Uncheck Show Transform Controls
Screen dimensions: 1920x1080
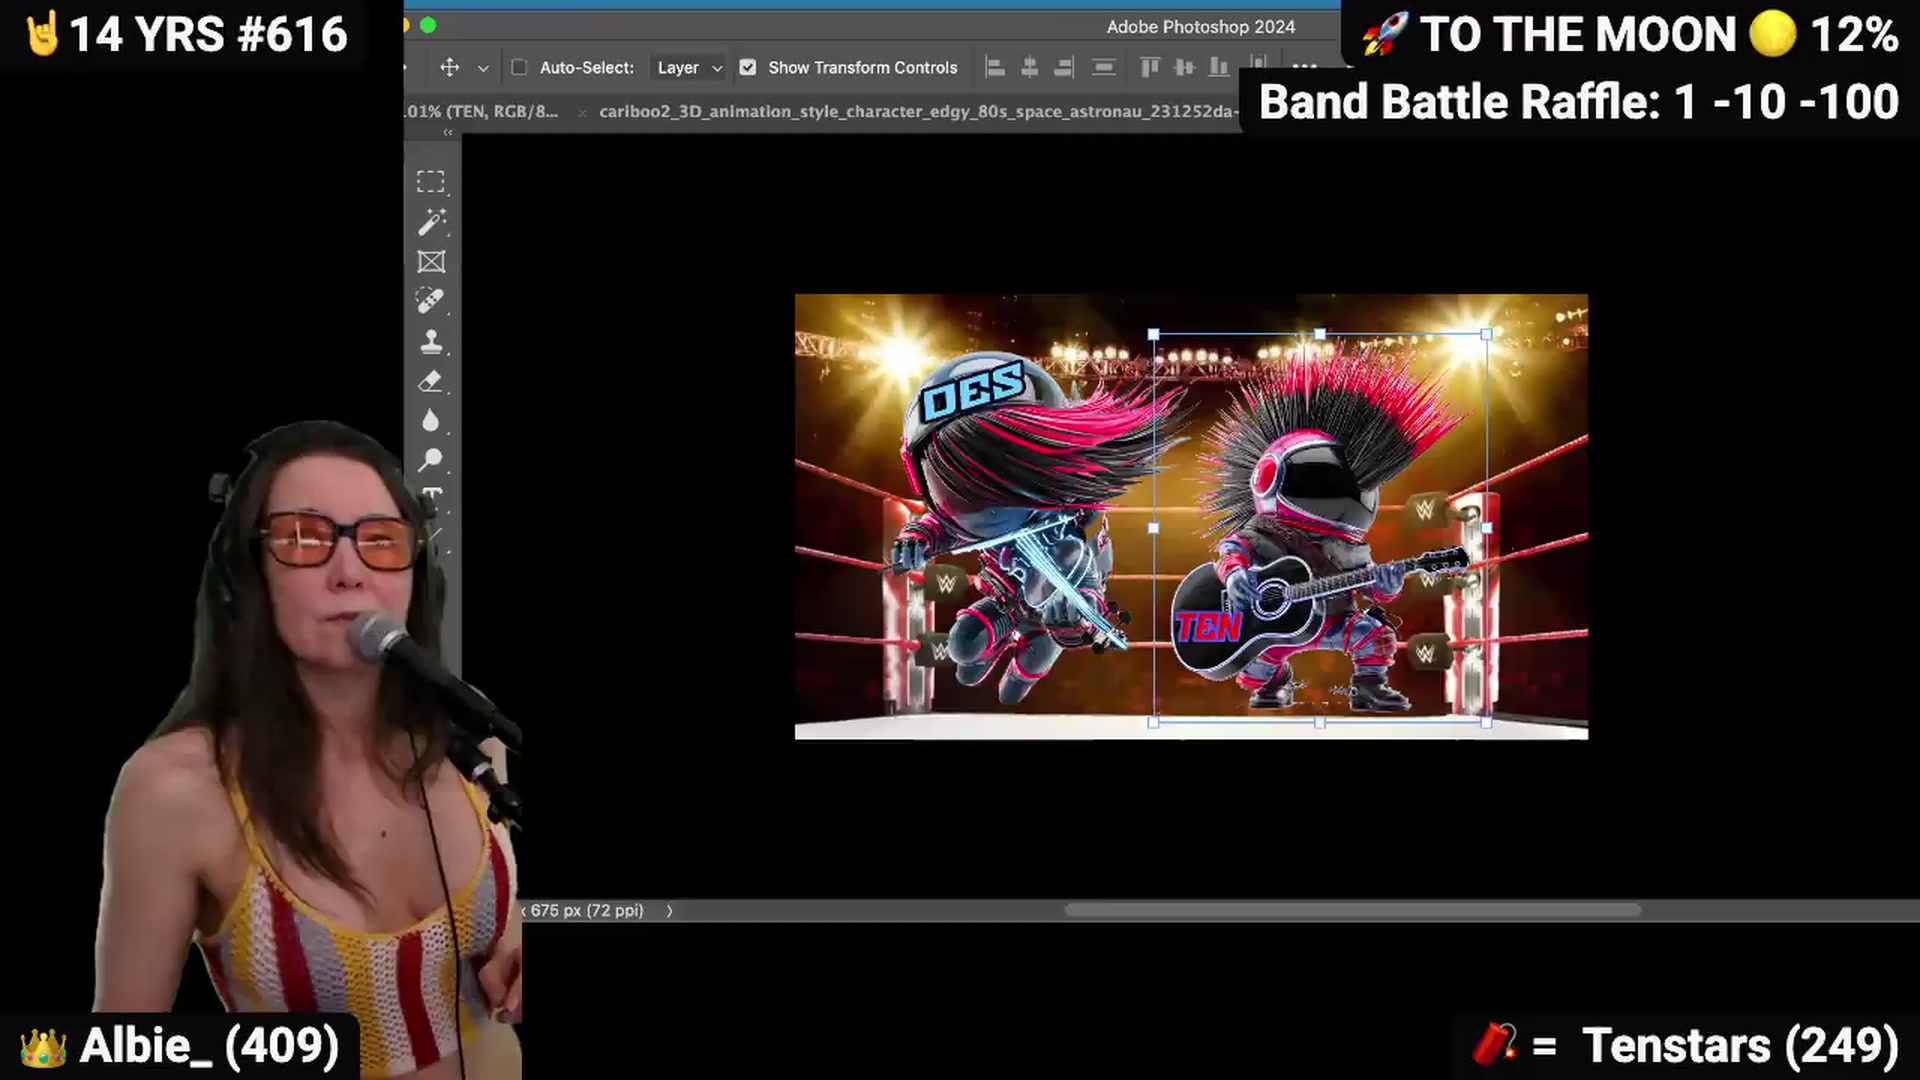tap(748, 67)
